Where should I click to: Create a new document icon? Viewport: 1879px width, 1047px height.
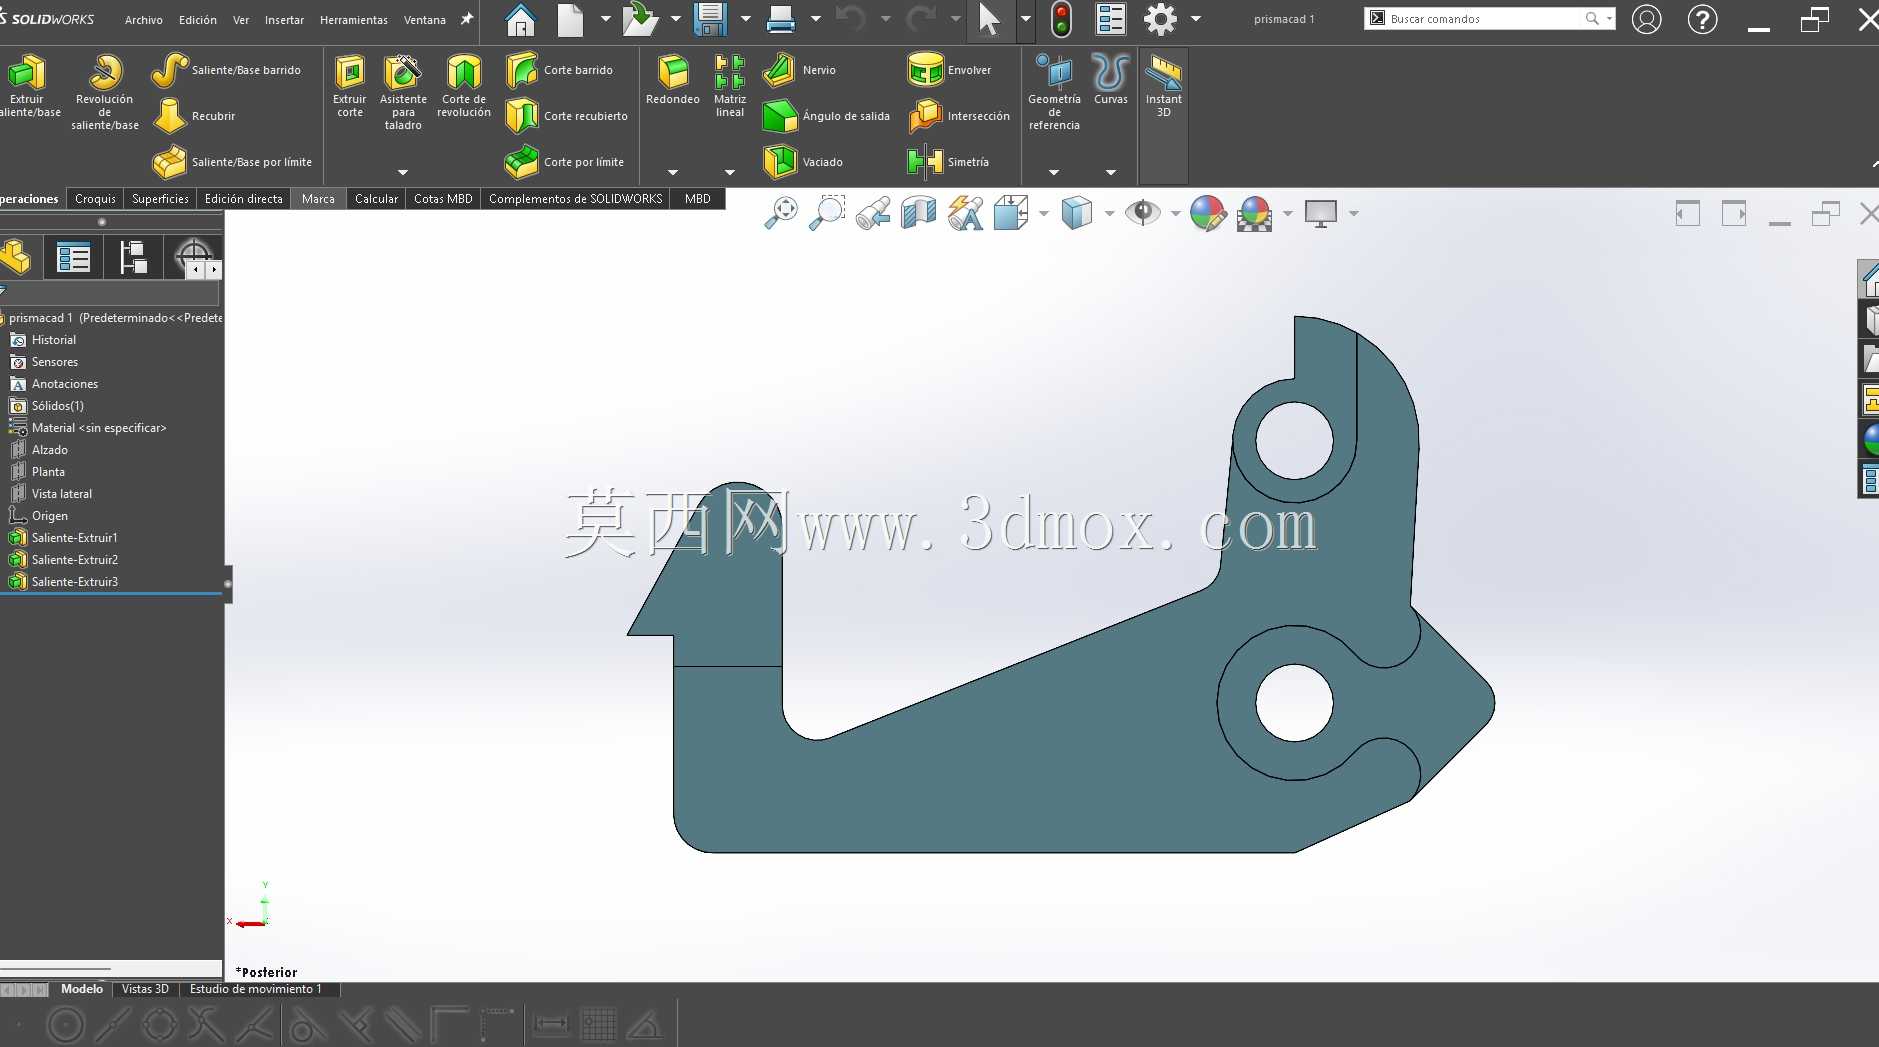coord(570,19)
